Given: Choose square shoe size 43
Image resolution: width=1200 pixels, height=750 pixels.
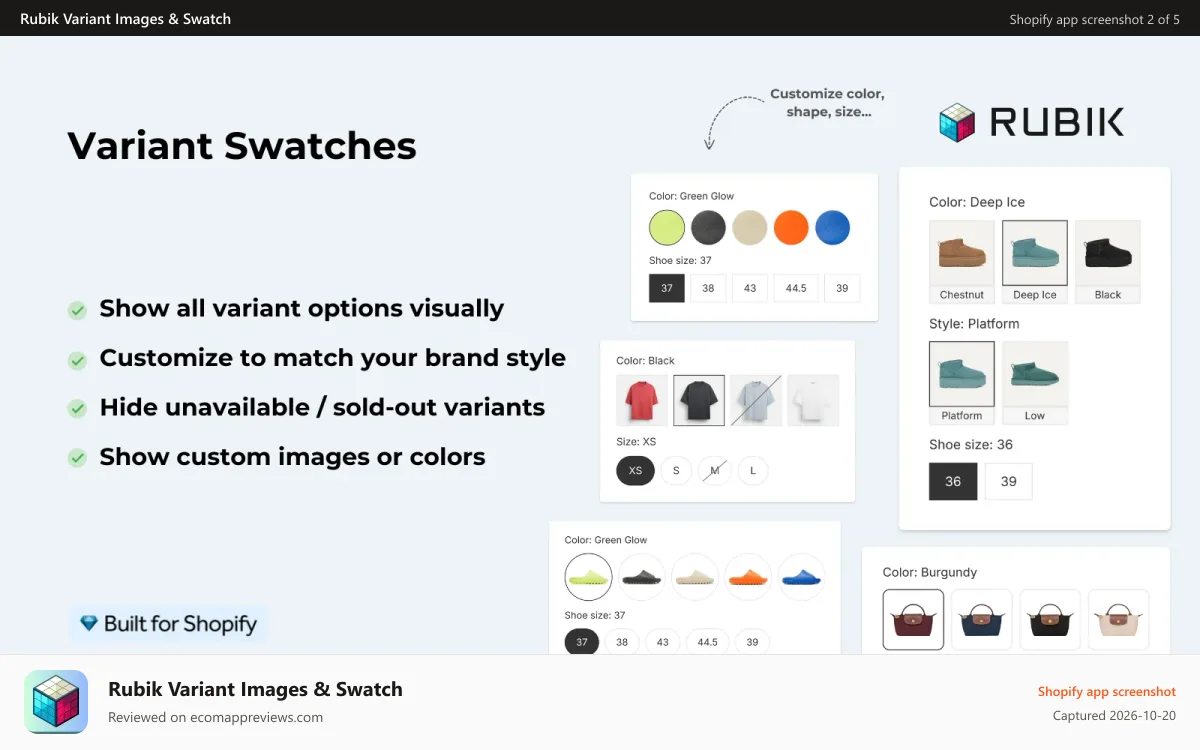Looking at the screenshot, I should tap(750, 288).
